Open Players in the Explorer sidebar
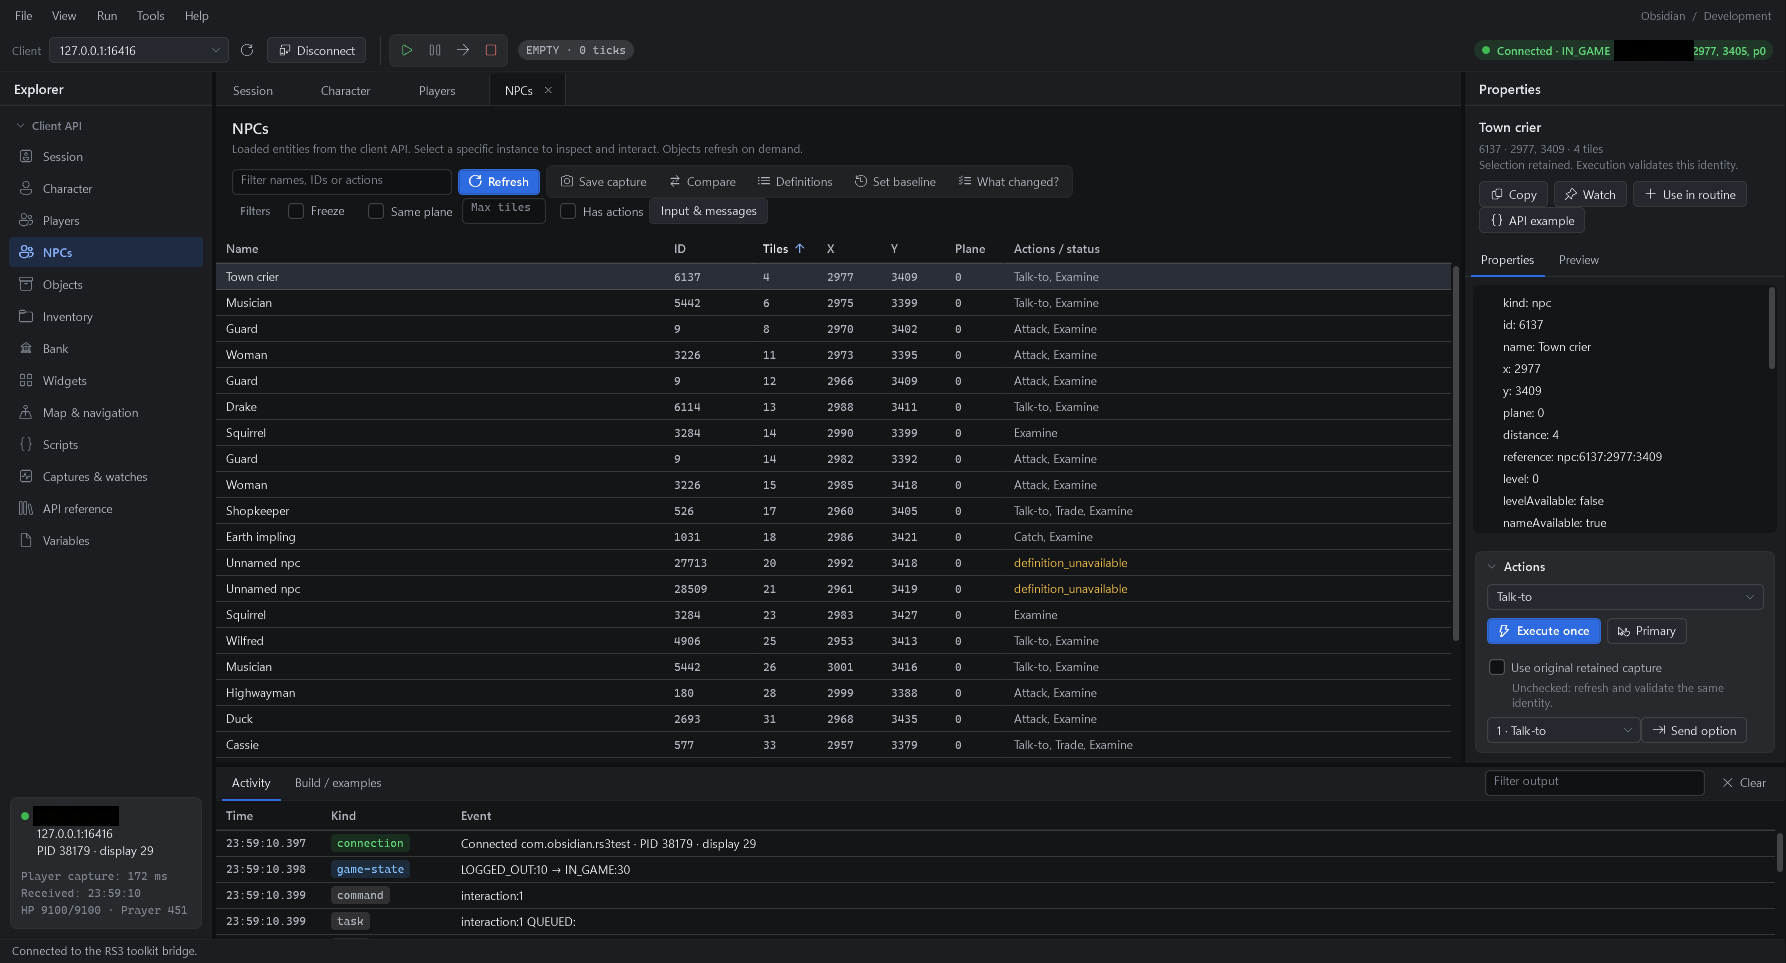The image size is (1786, 963). [x=106, y=221]
